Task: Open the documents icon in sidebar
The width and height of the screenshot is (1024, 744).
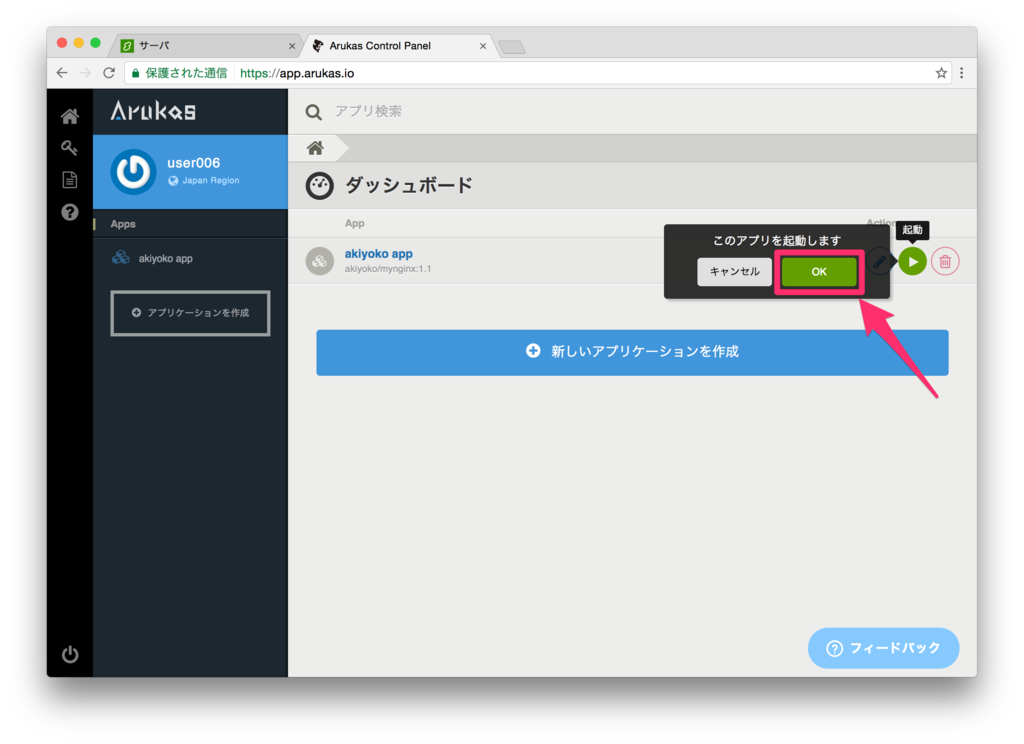Action: coord(69,180)
